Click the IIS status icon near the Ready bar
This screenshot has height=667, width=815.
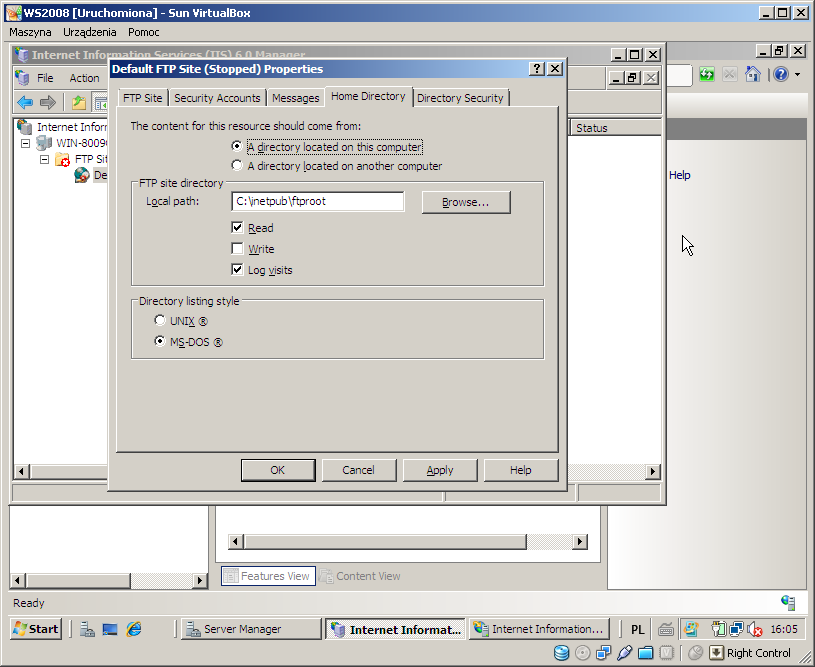788,603
